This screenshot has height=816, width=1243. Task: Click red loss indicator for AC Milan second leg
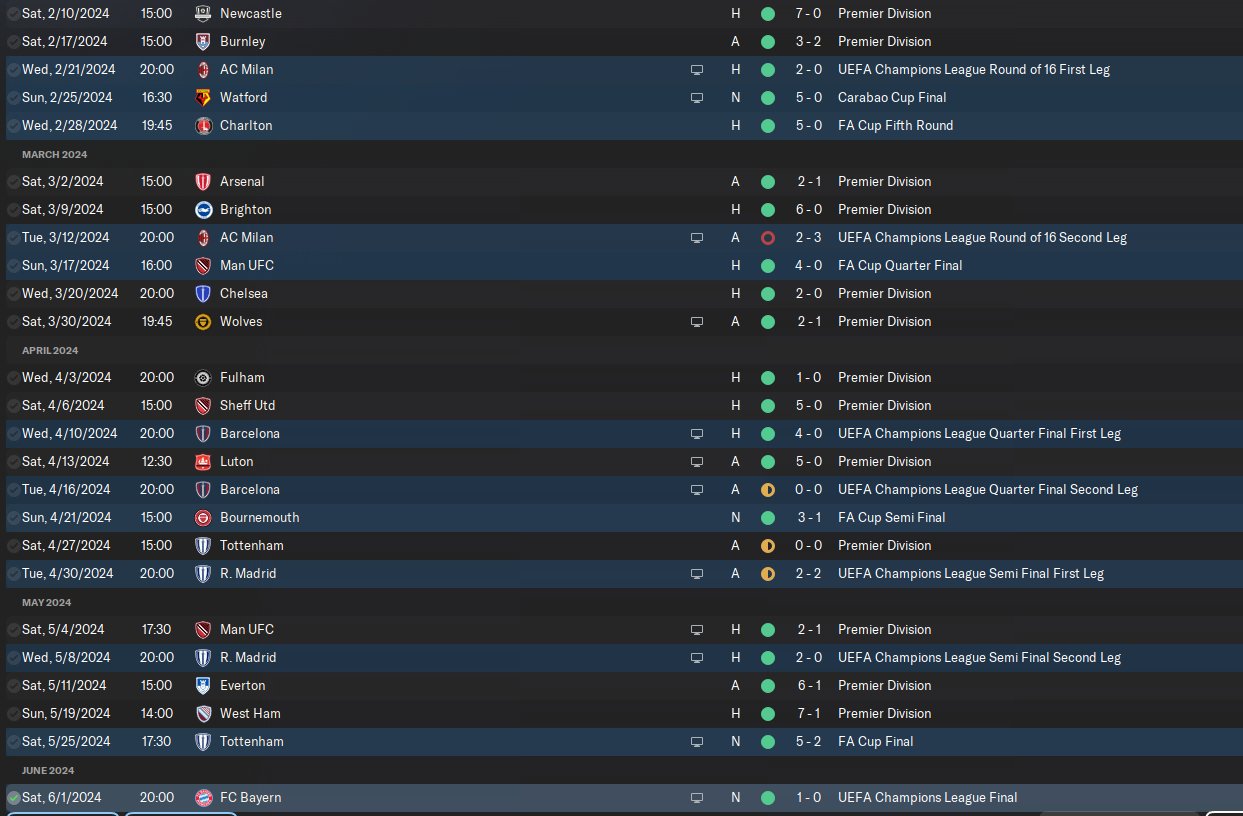[768, 238]
